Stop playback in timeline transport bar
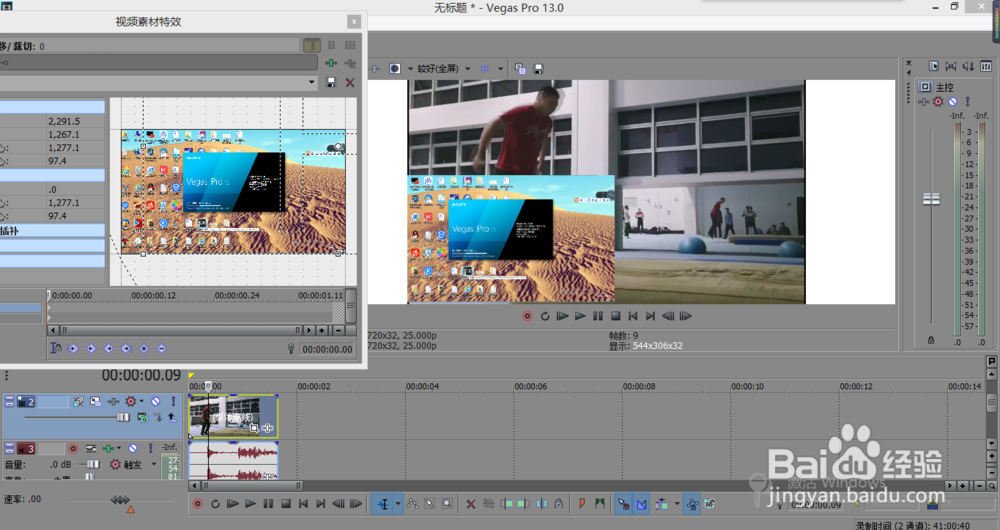Image resolution: width=1000 pixels, height=530 pixels. pos(286,504)
